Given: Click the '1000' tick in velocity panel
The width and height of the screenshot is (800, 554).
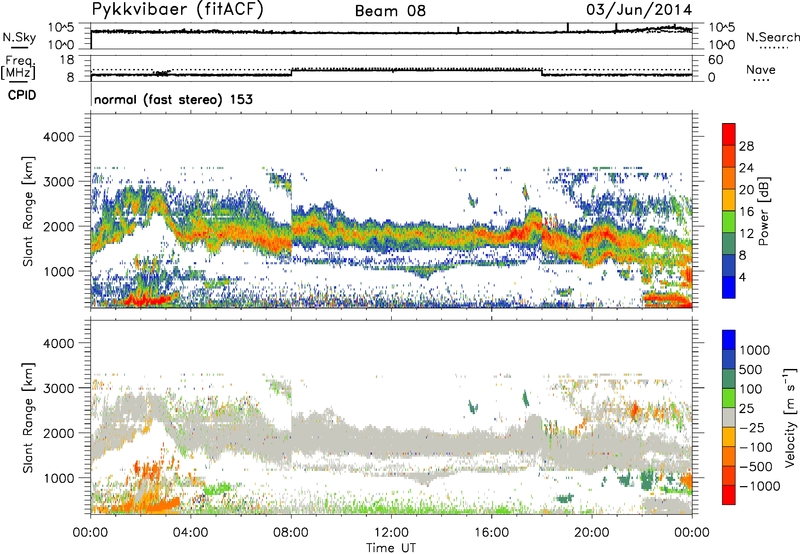Looking at the screenshot, I should click(x=58, y=478).
